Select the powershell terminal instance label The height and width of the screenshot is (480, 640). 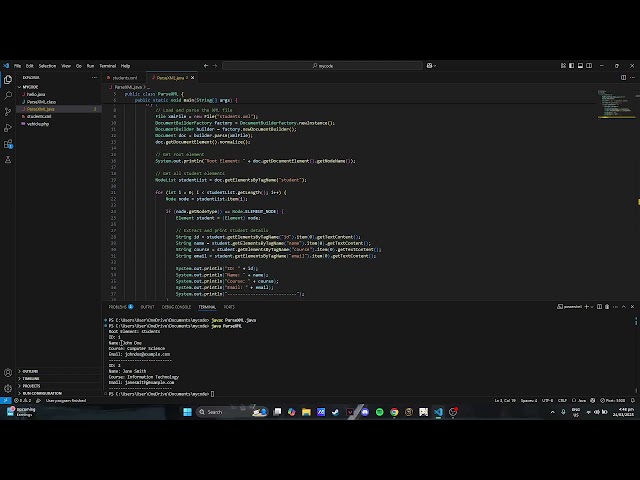tap(569, 307)
